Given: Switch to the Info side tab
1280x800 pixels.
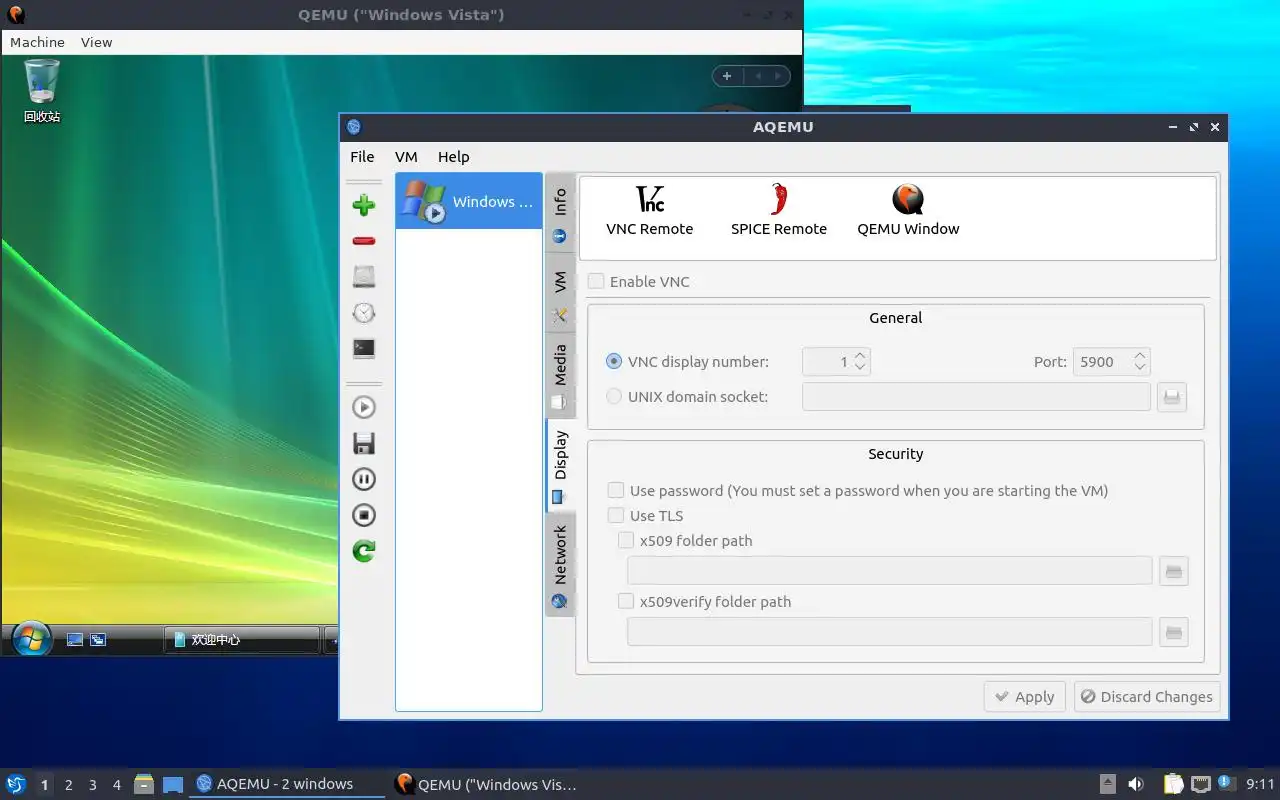Looking at the screenshot, I should [560, 213].
